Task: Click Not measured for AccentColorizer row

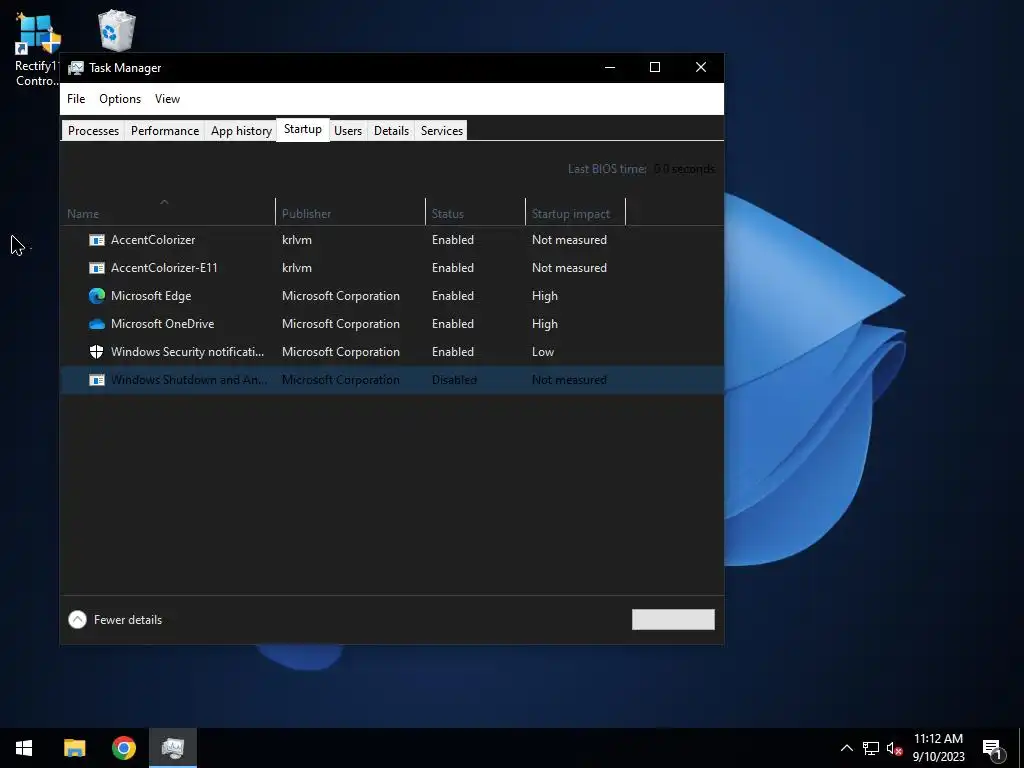Action: click(569, 240)
